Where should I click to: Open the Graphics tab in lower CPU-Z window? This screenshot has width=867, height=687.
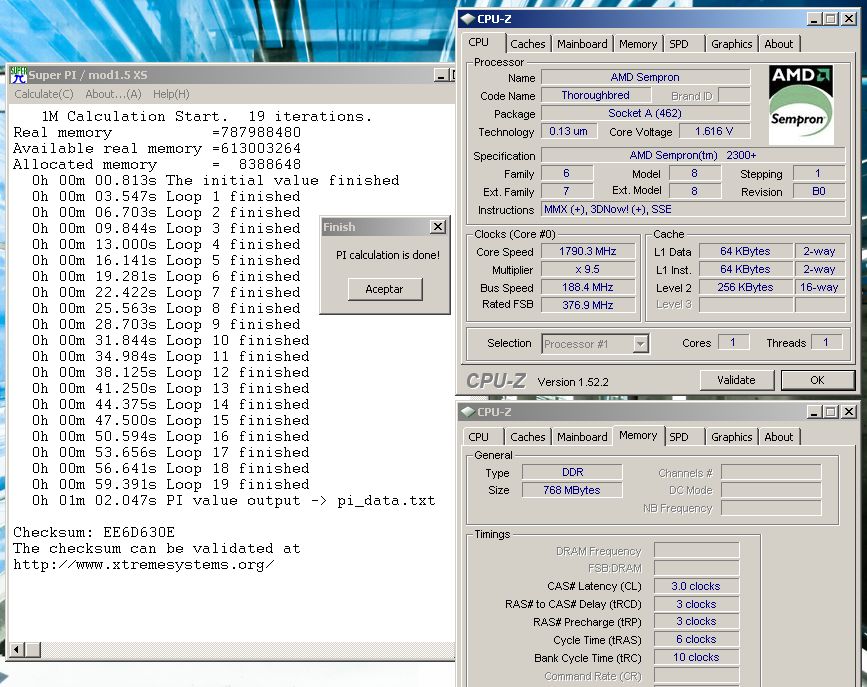[x=732, y=437]
